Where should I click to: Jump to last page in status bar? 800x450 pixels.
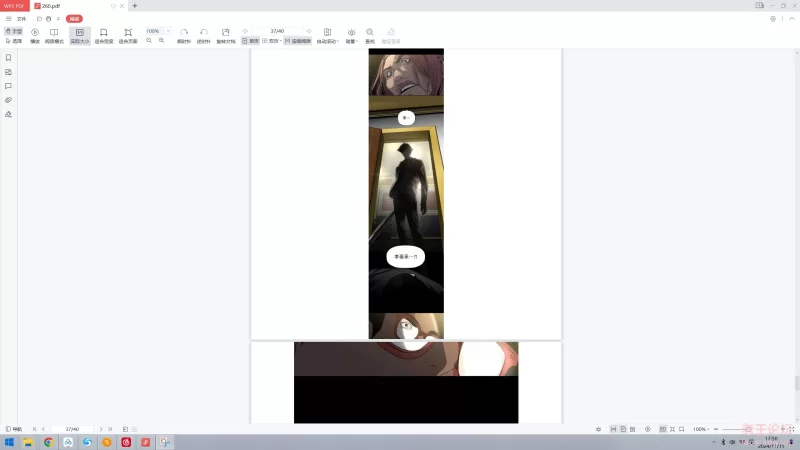tap(110, 429)
